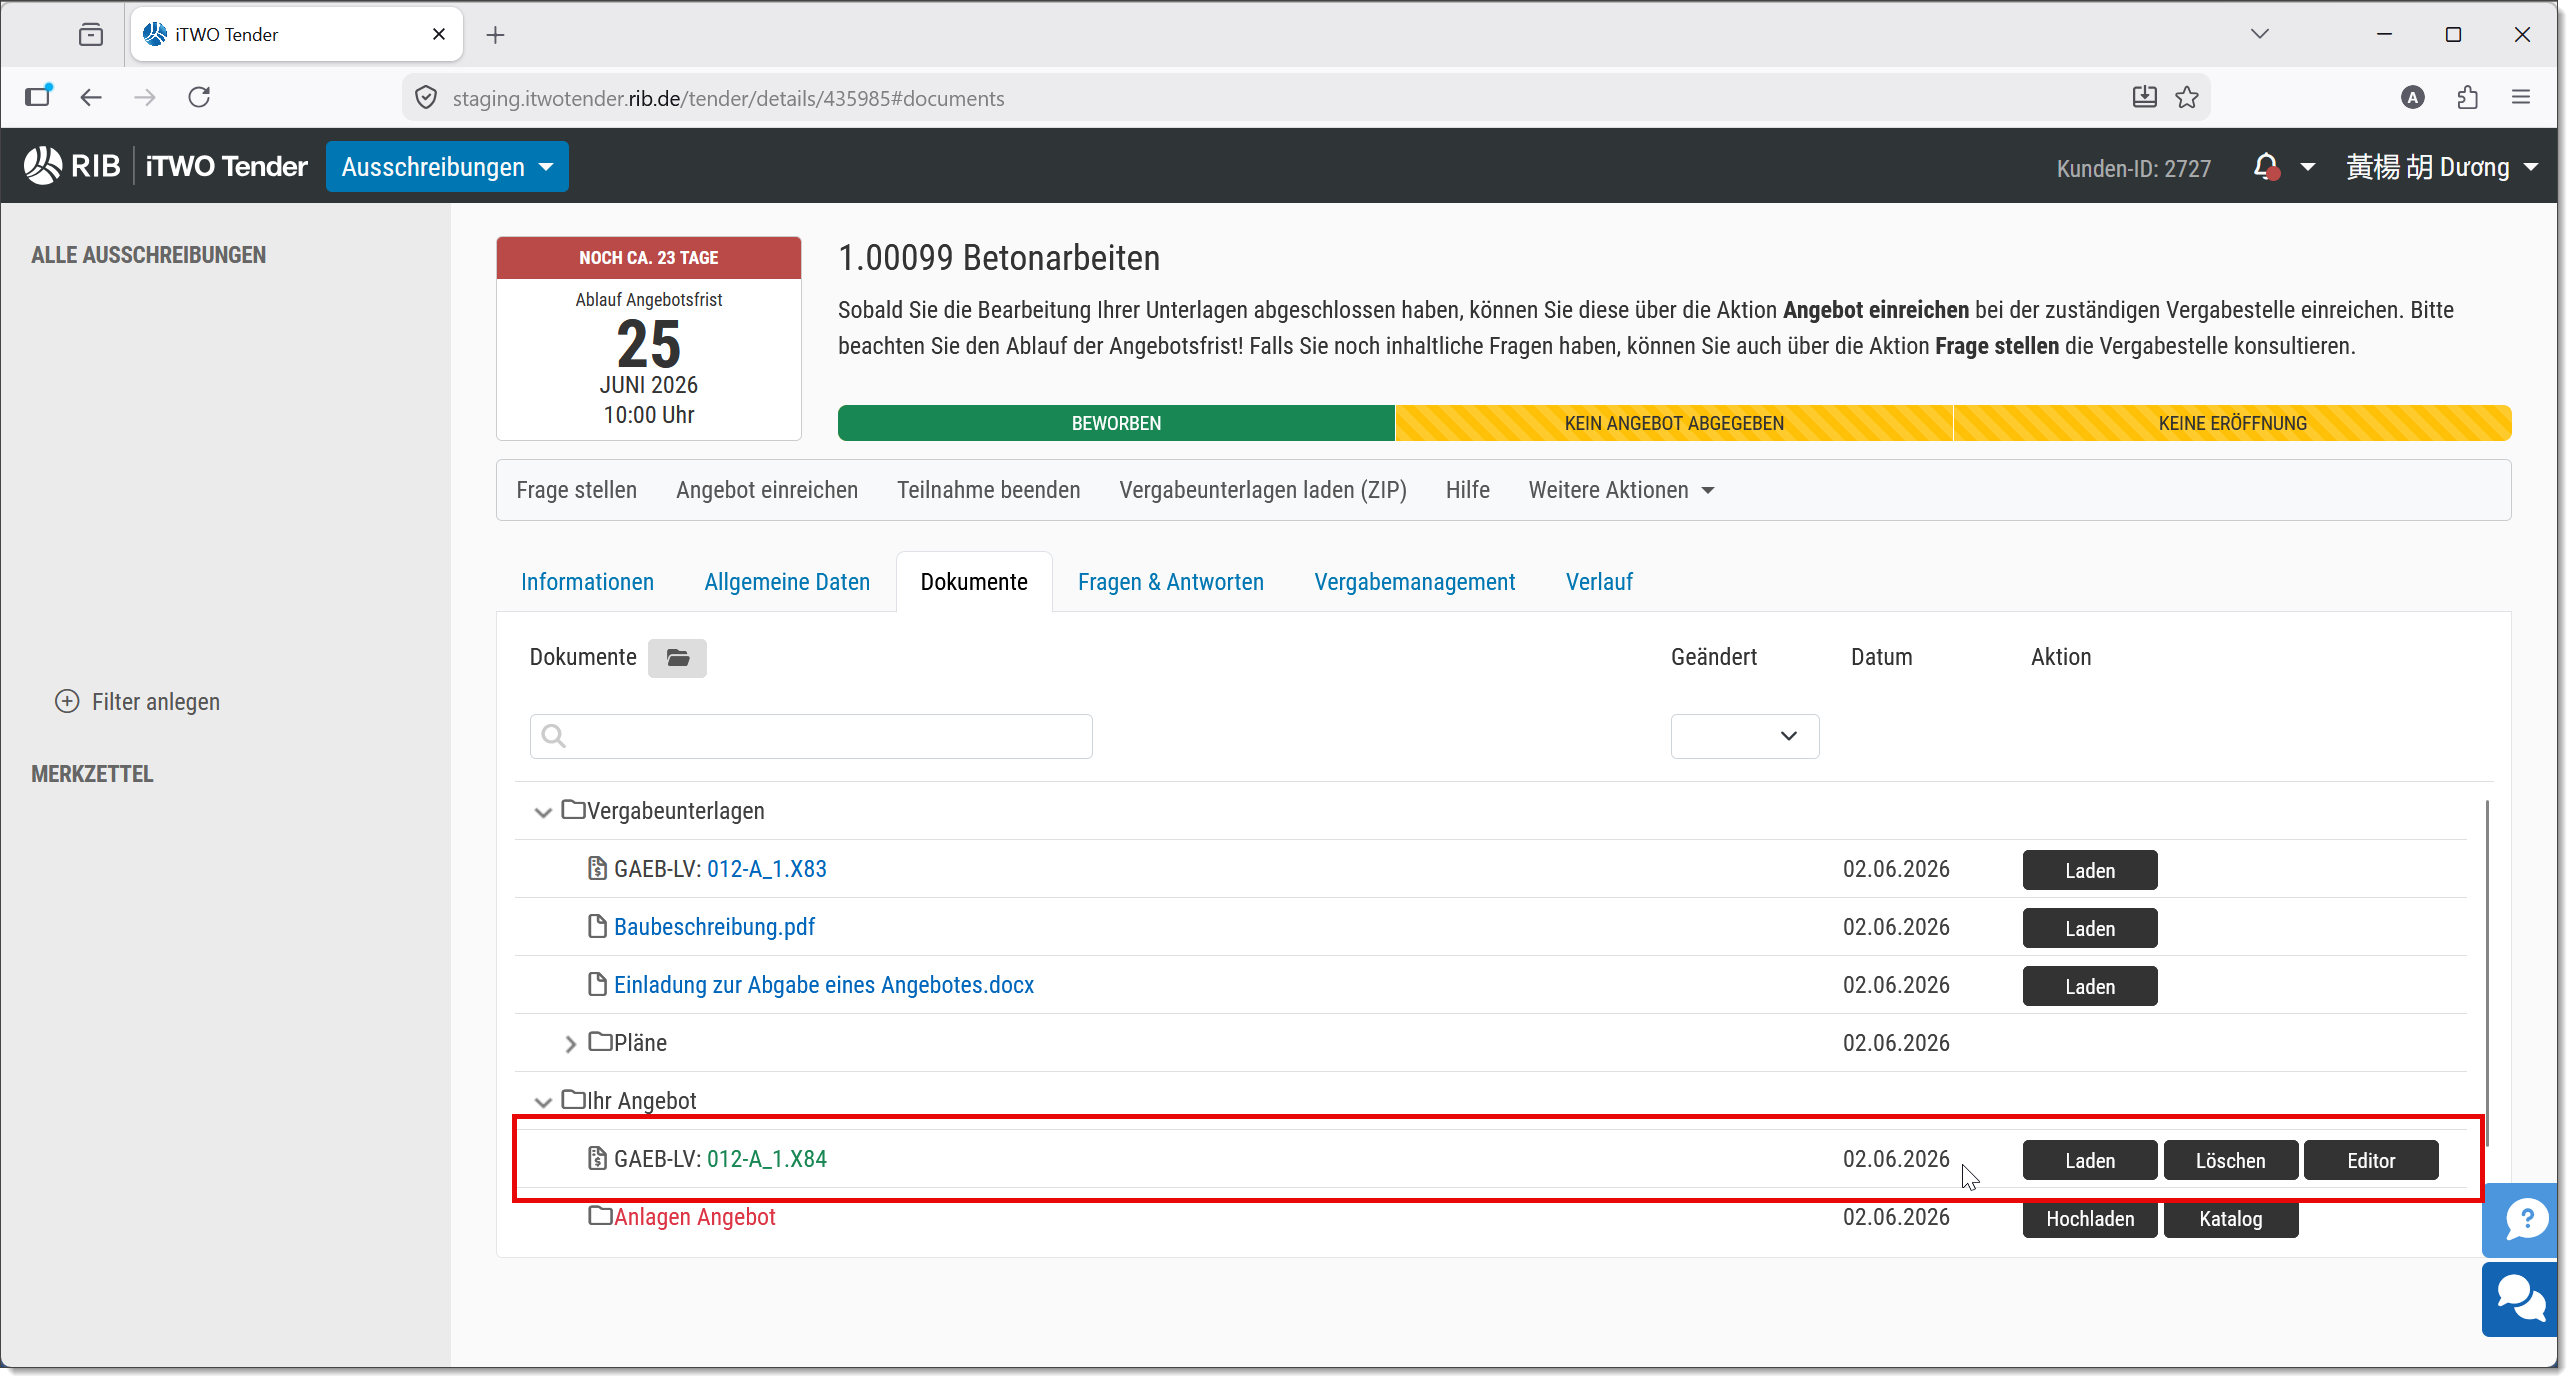Open Editor for 012-A_1.X84

(2371, 1160)
